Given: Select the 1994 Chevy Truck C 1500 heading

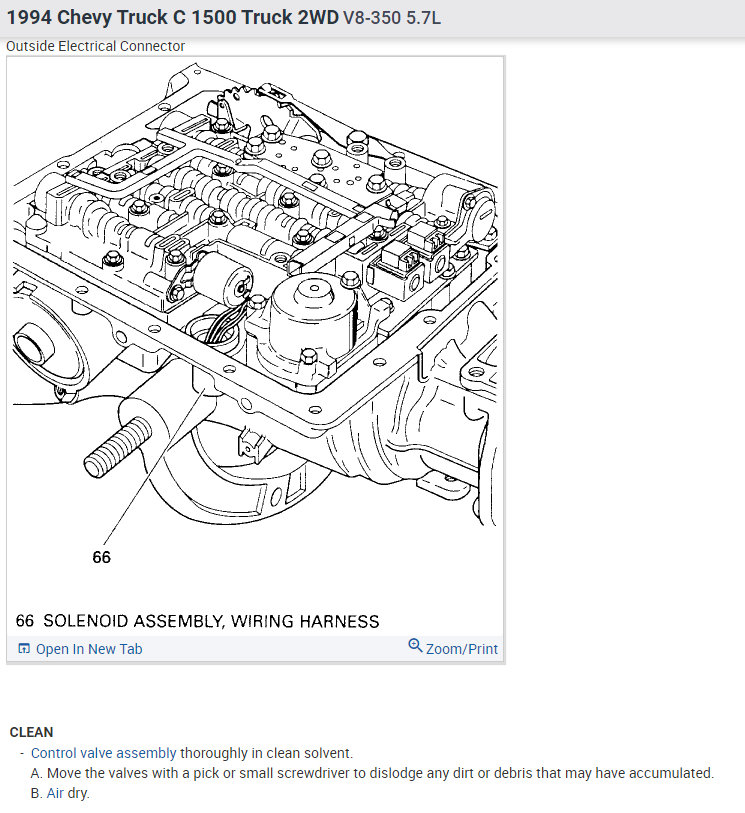Looking at the screenshot, I should [172, 18].
